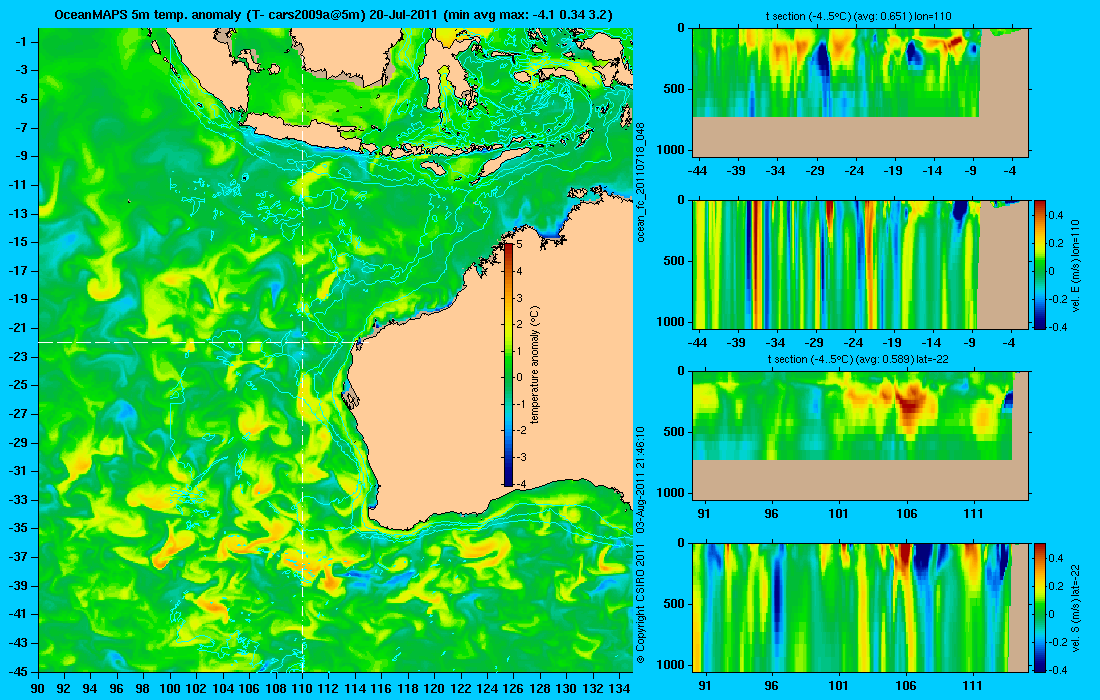Click '-0.4' on the vel. S colorbar

coord(1058,670)
